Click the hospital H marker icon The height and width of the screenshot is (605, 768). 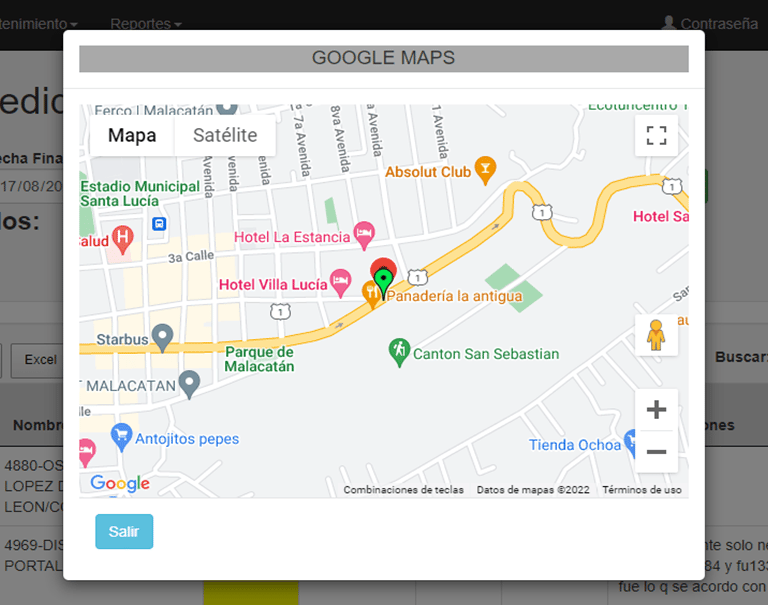(x=122, y=239)
